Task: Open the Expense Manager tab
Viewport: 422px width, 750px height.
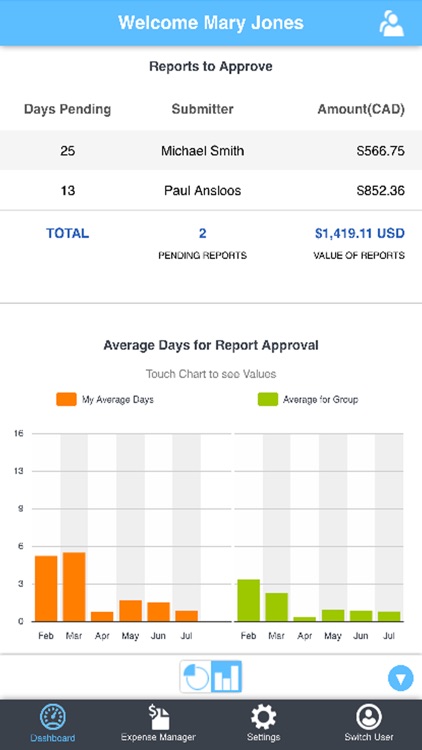Action: click(158, 723)
